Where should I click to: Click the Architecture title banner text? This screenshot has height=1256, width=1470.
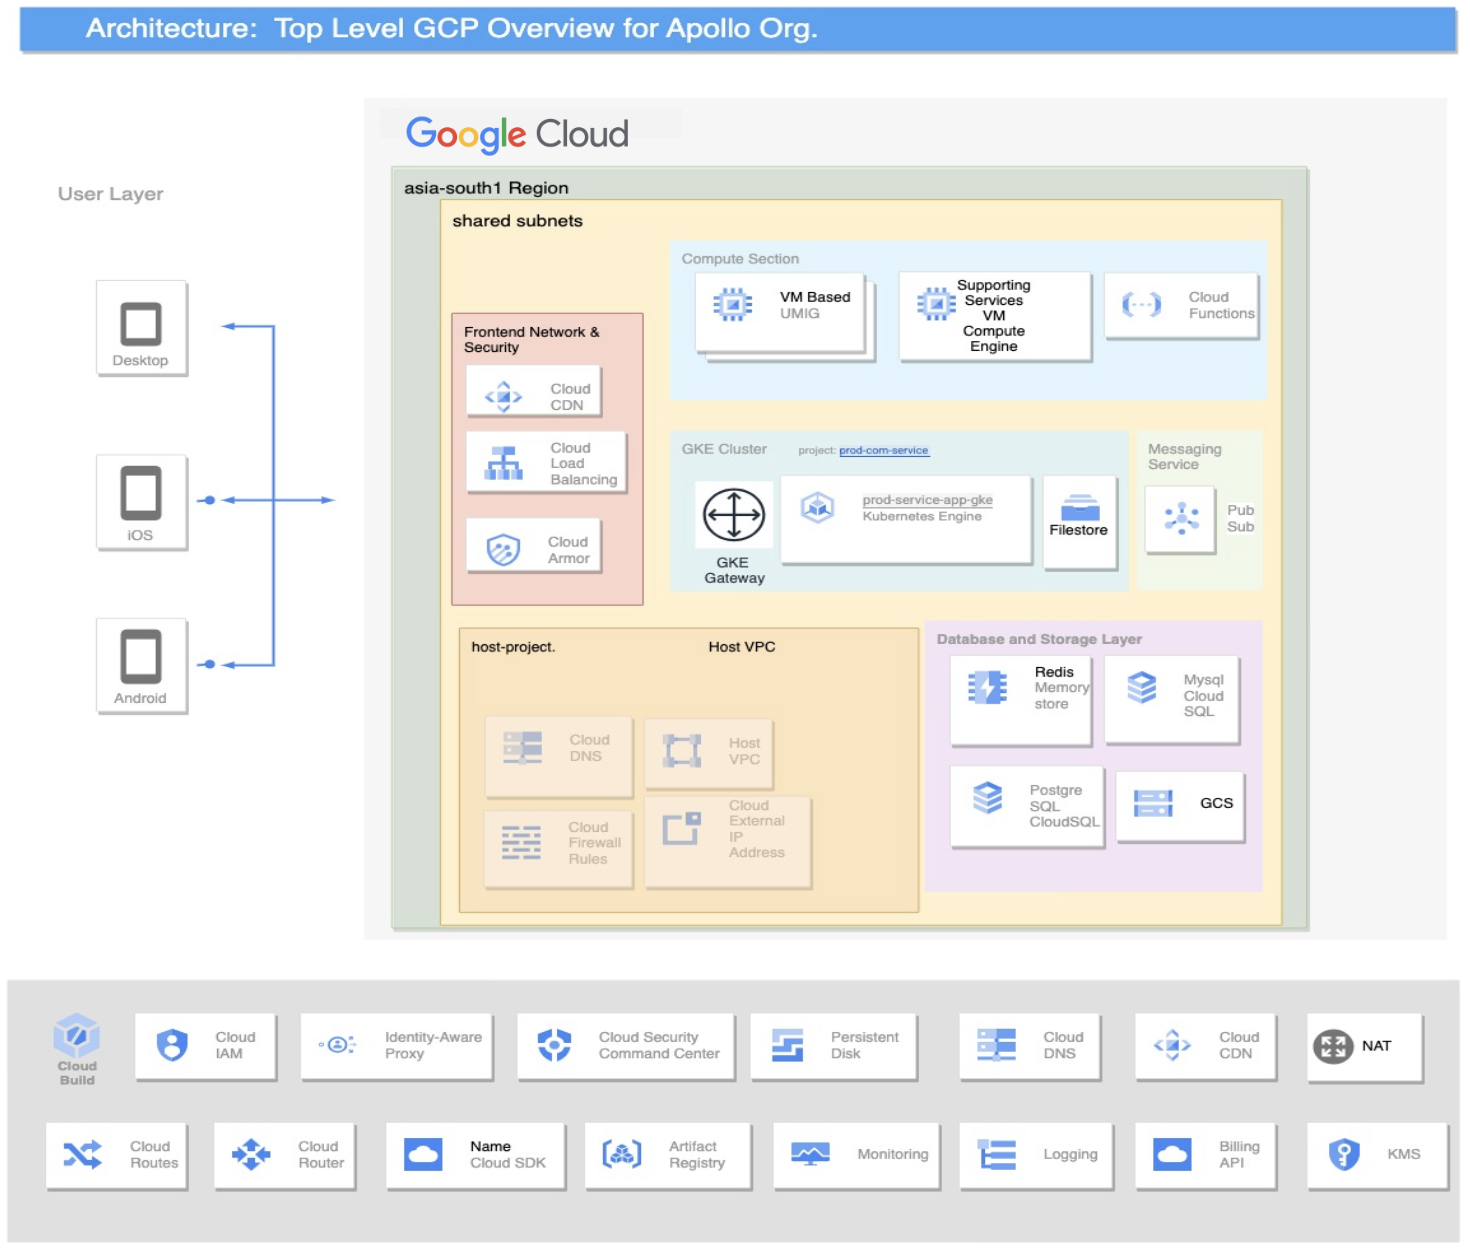pos(451,28)
